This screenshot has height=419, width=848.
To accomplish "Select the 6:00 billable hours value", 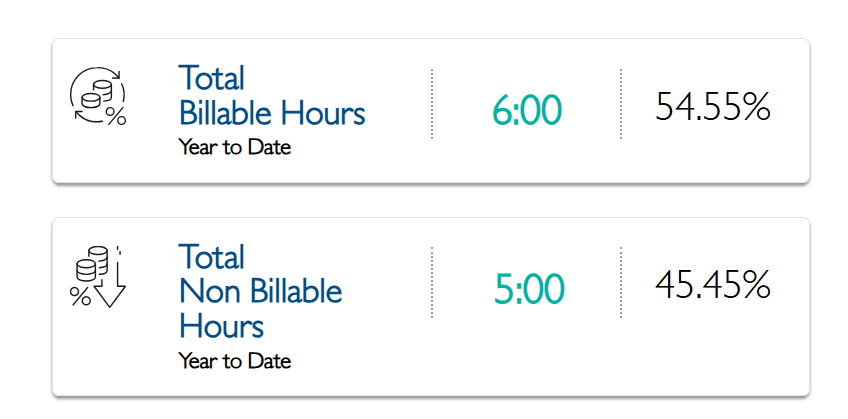I will pos(527,110).
